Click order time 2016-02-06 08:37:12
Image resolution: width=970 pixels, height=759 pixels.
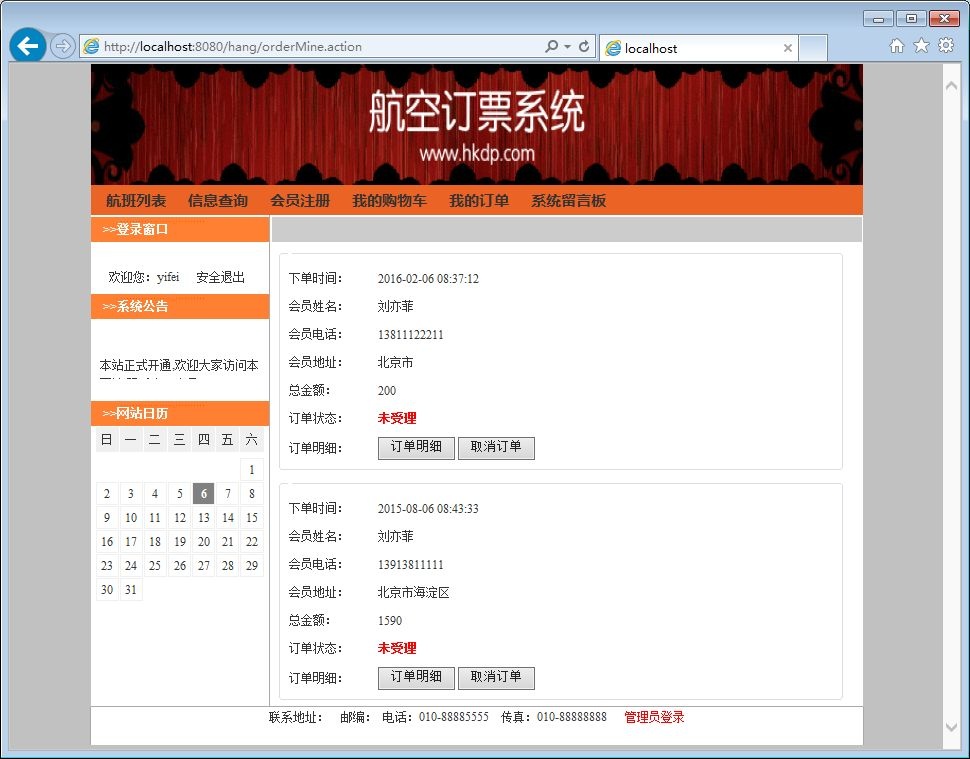tap(428, 278)
